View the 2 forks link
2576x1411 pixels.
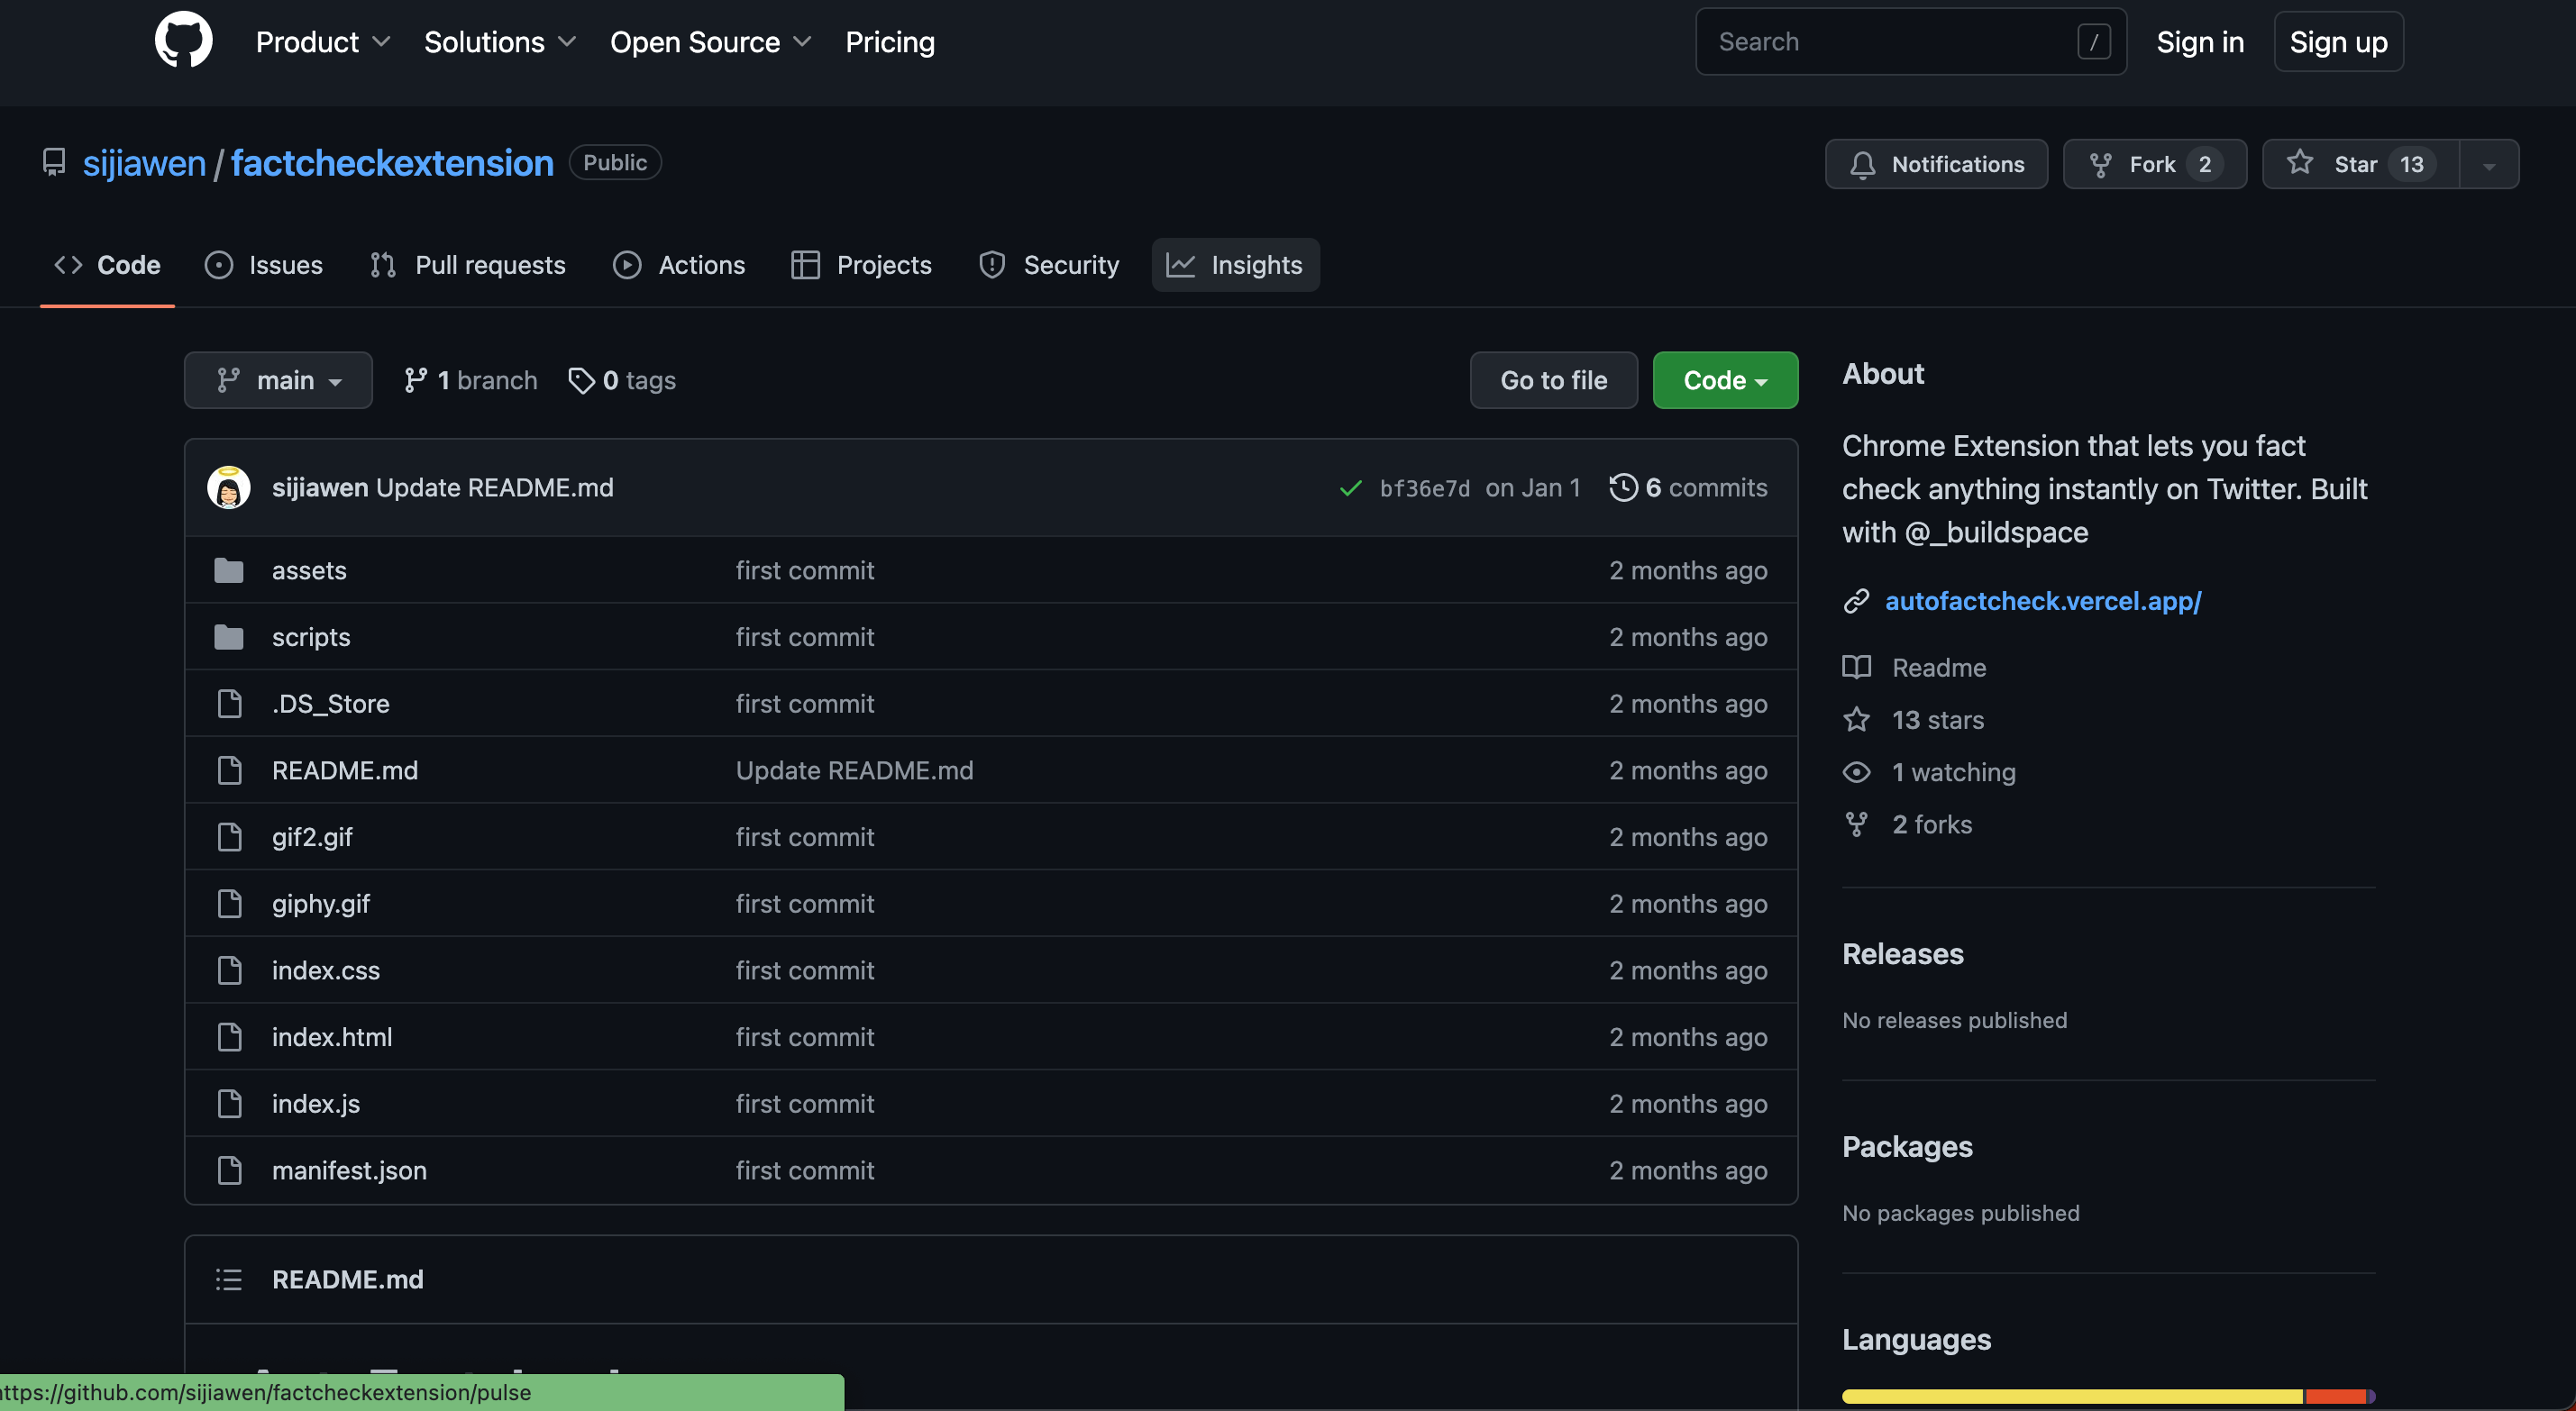[x=1907, y=824]
